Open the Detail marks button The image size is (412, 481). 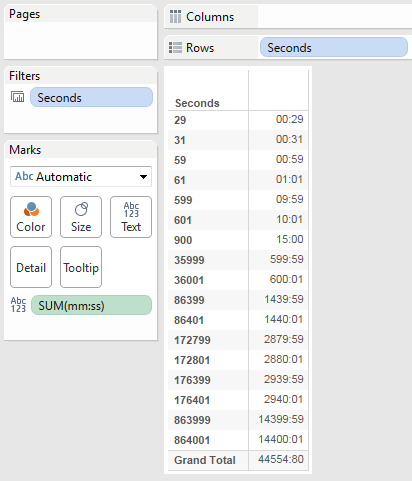31,267
